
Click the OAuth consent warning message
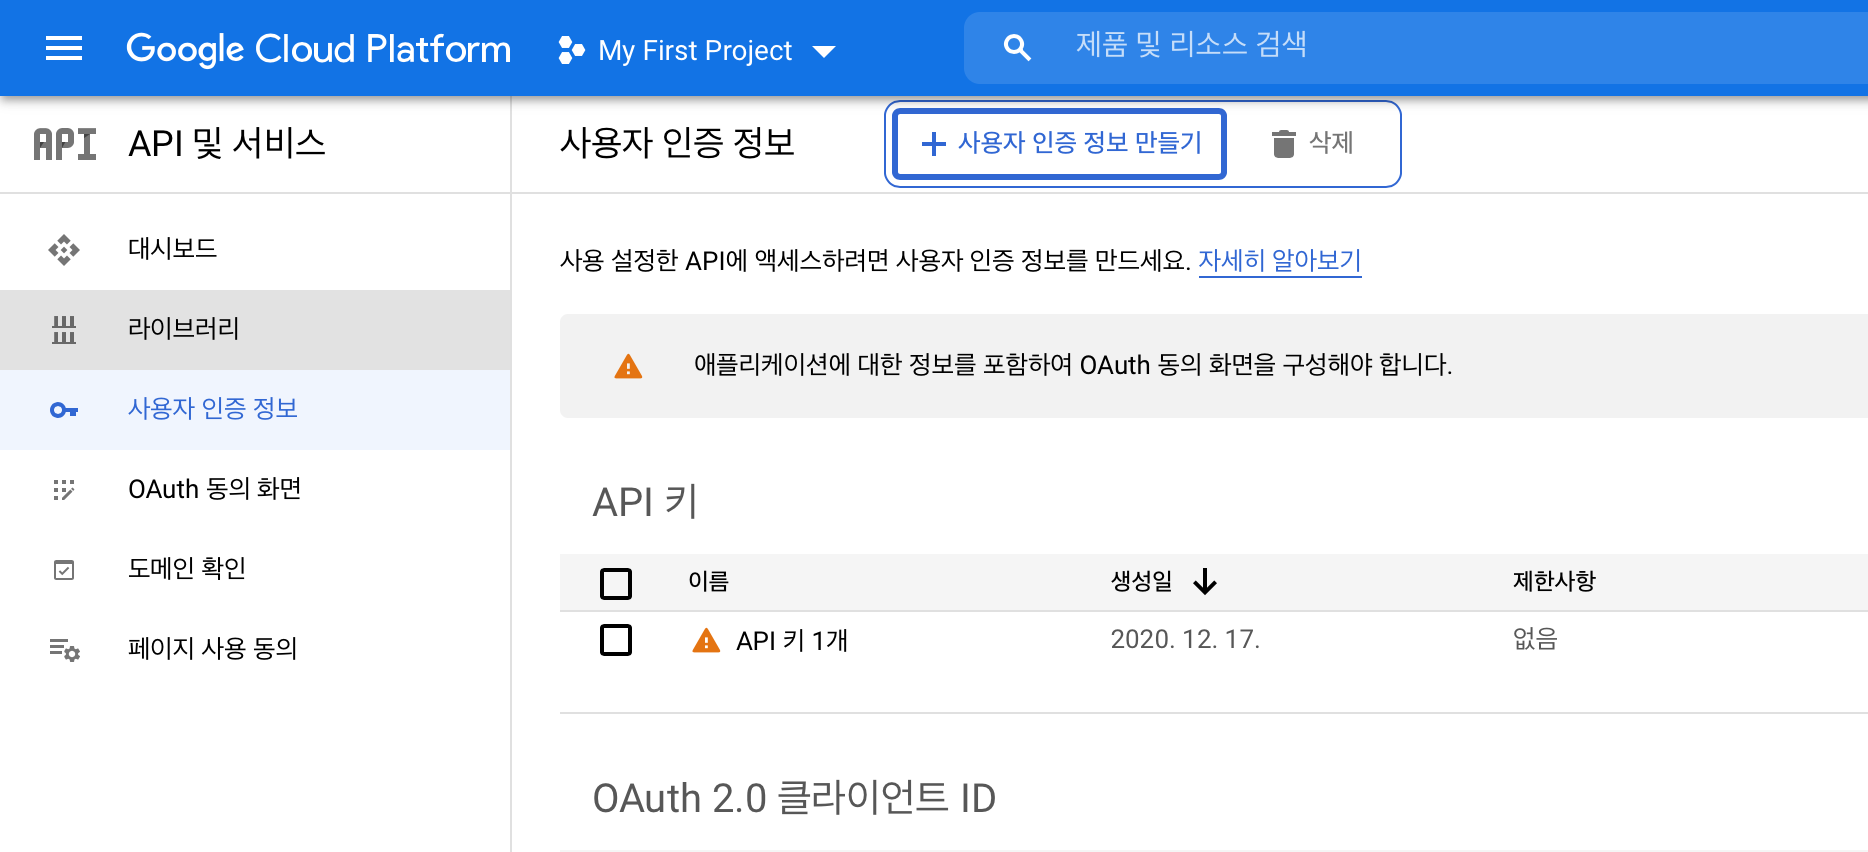click(1073, 365)
